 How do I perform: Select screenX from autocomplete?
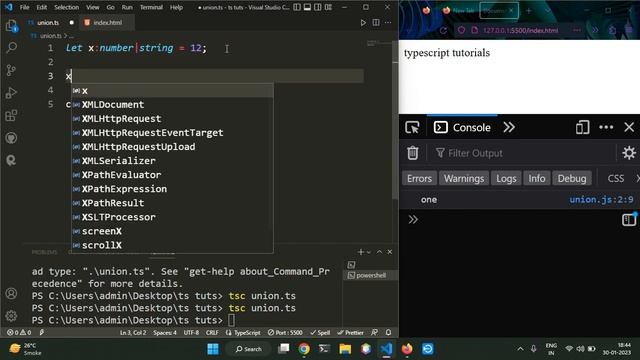tap(172, 231)
